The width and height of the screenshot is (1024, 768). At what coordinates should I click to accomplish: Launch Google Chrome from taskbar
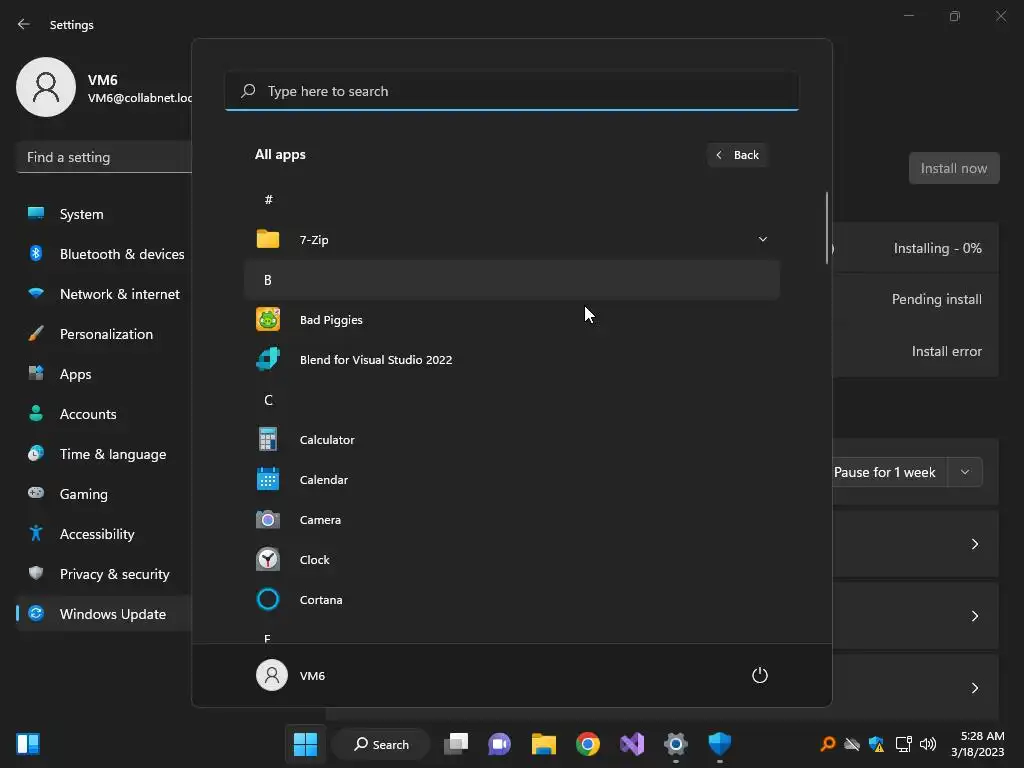point(588,744)
